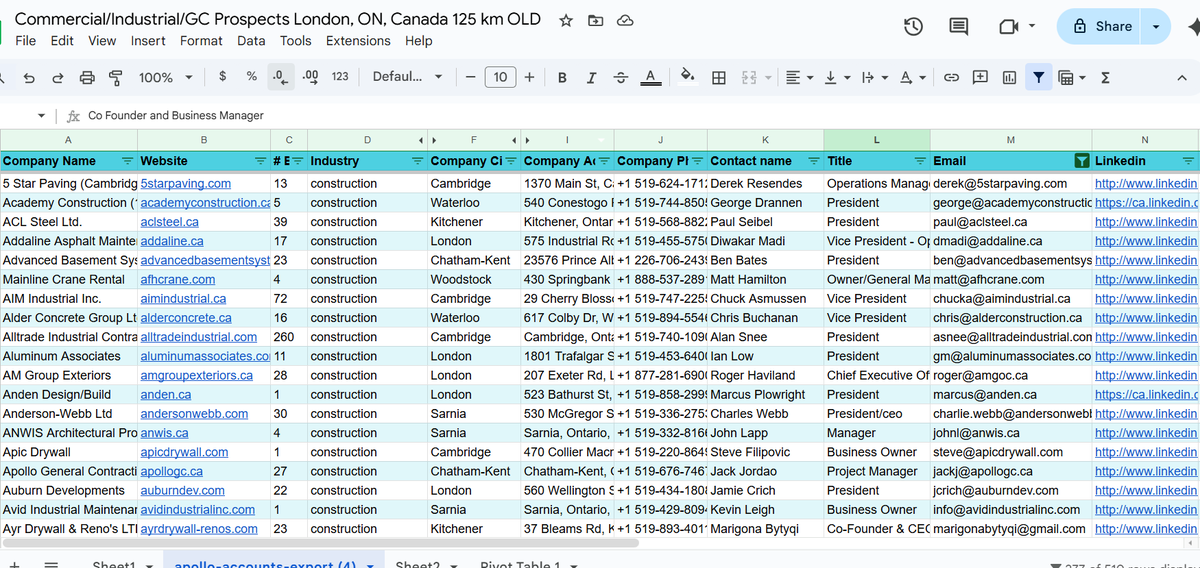Star the document title
The width and height of the screenshot is (1200, 568).
point(566,20)
